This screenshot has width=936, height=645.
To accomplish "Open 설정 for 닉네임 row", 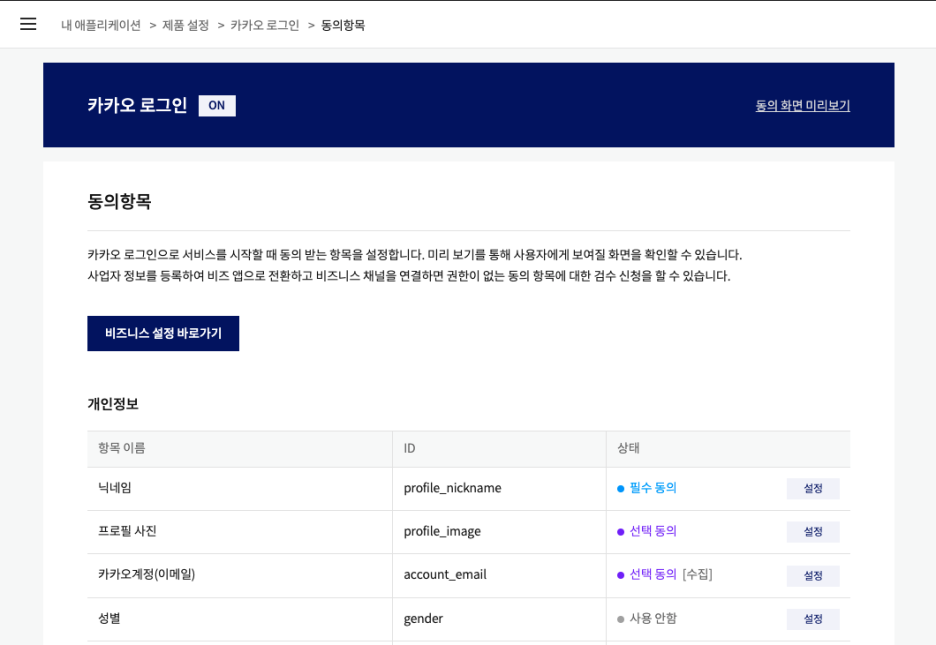I will (813, 489).
